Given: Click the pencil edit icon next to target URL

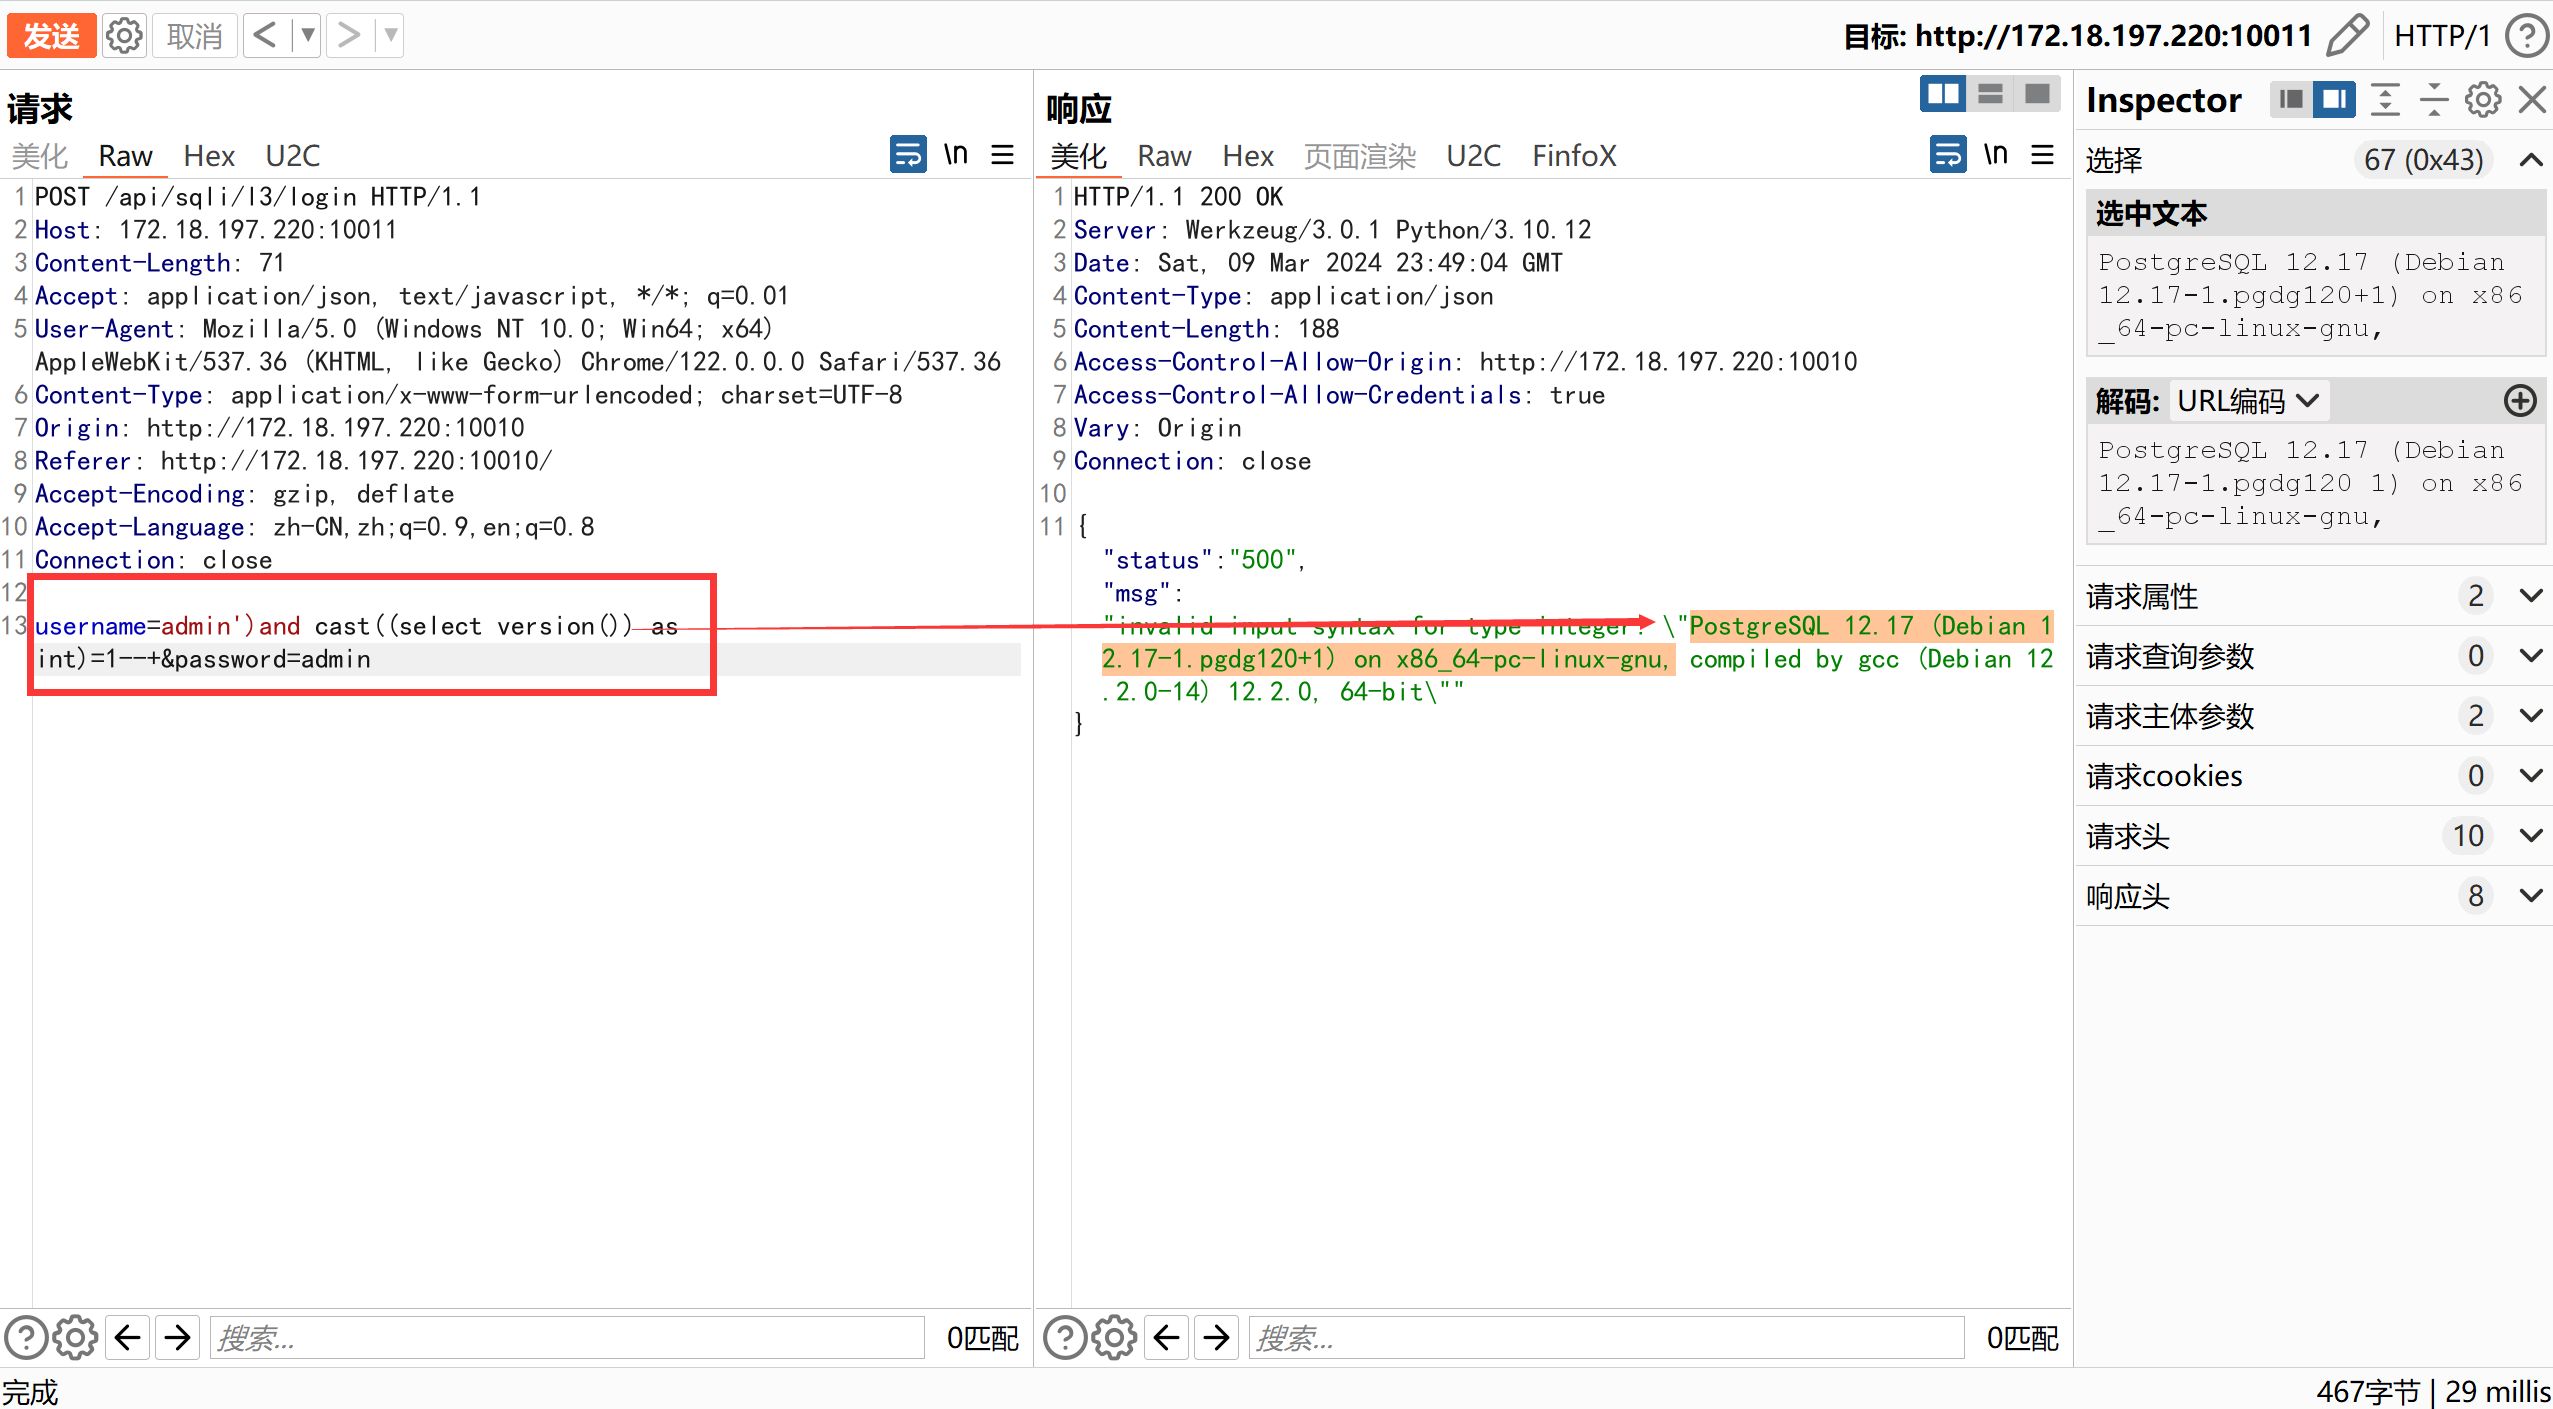Looking at the screenshot, I should [2347, 35].
